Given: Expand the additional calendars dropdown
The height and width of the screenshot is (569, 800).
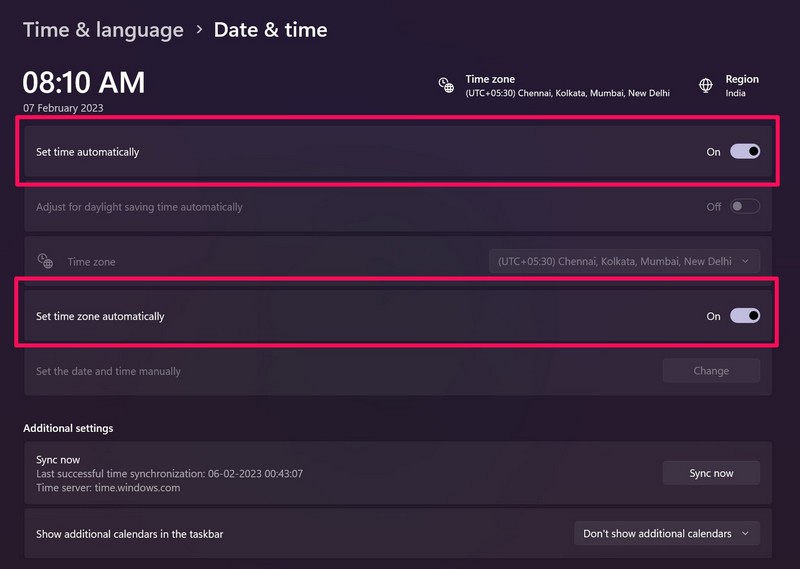Looking at the screenshot, I should point(667,534).
